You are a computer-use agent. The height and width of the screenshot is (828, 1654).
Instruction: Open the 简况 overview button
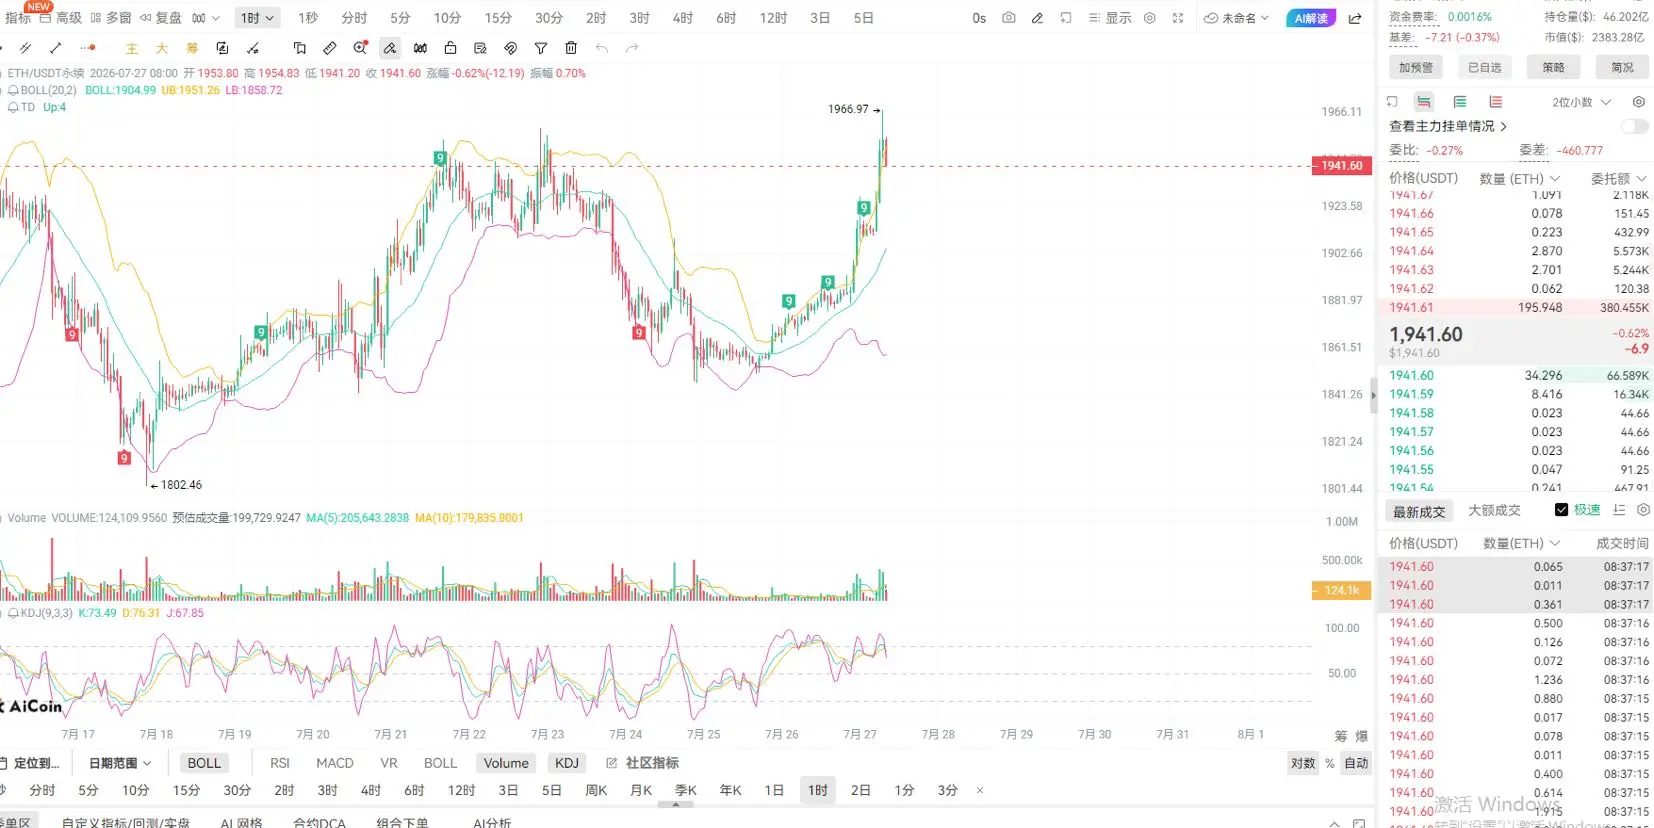[x=1622, y=67]
